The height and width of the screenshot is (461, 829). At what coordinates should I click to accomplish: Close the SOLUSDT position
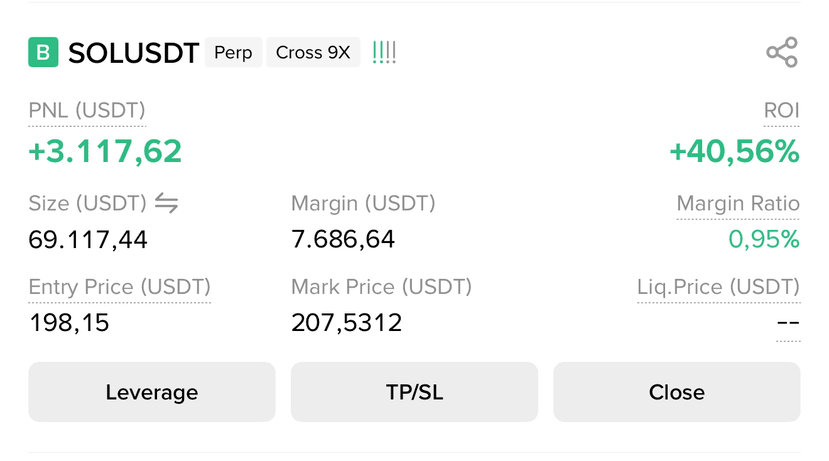tap(677, 392)
